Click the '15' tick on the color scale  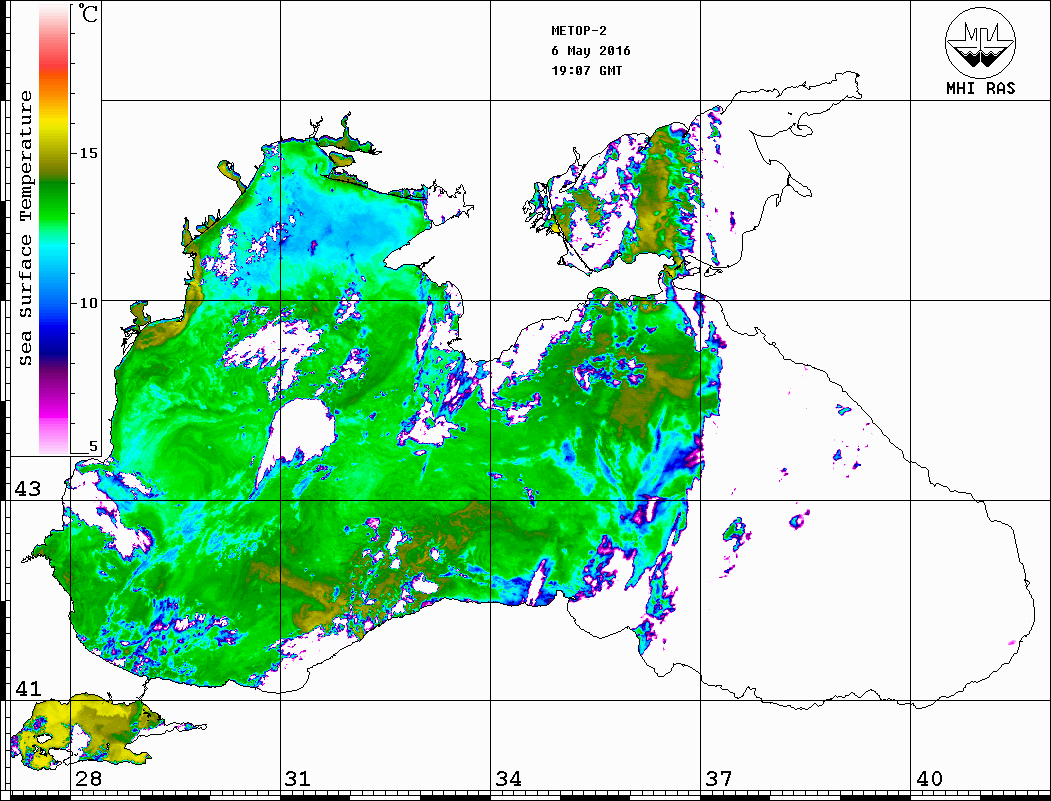pos(88,153)
